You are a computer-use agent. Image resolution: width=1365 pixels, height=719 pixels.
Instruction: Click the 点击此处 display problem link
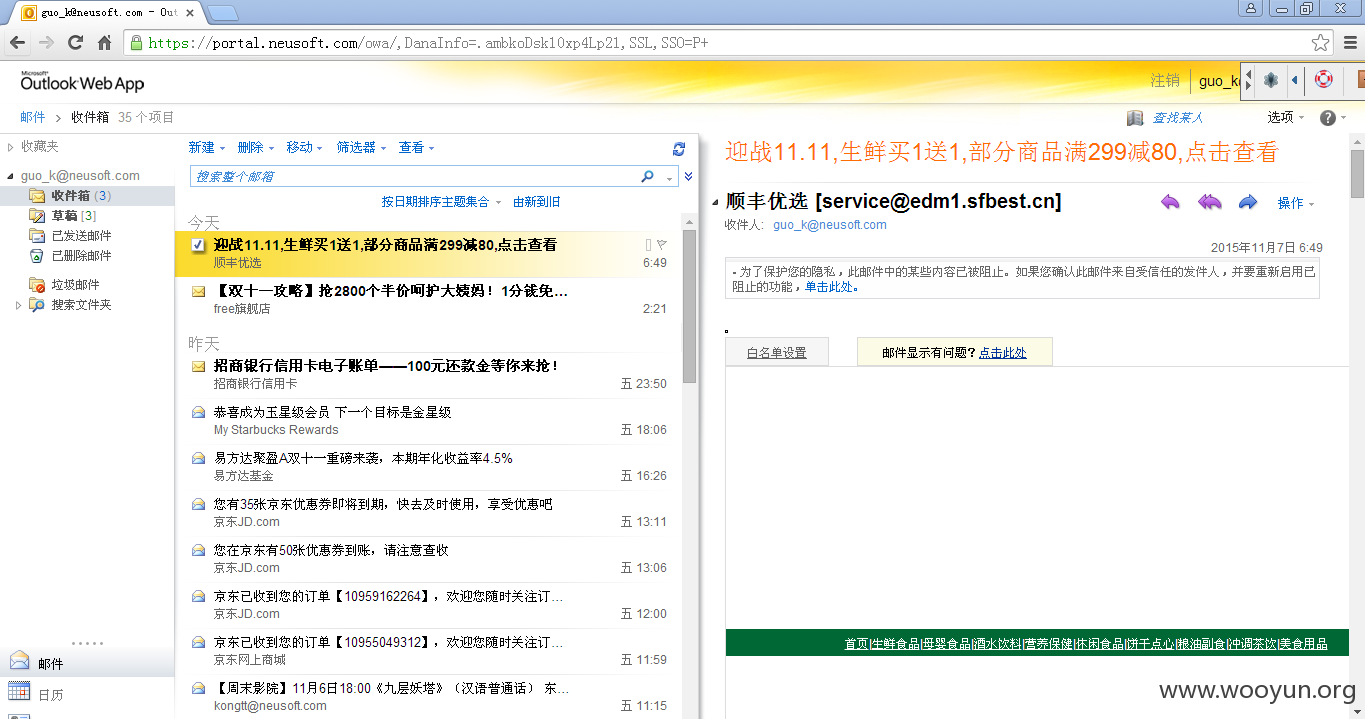(x=1003, y=353)
